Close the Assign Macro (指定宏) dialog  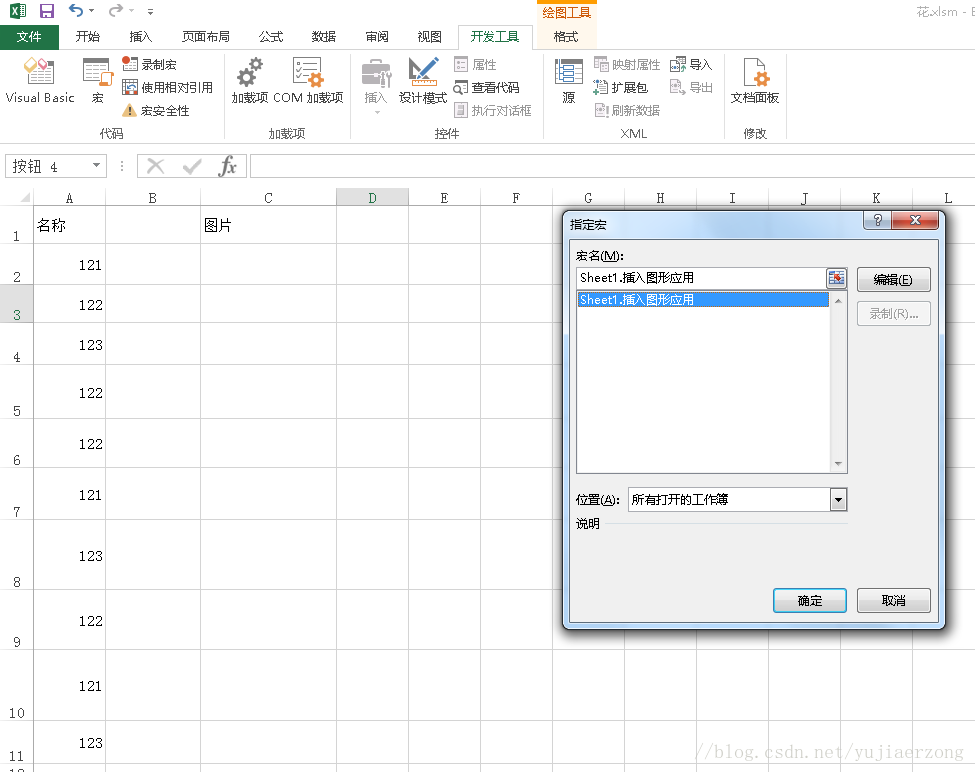pos(915,220)
